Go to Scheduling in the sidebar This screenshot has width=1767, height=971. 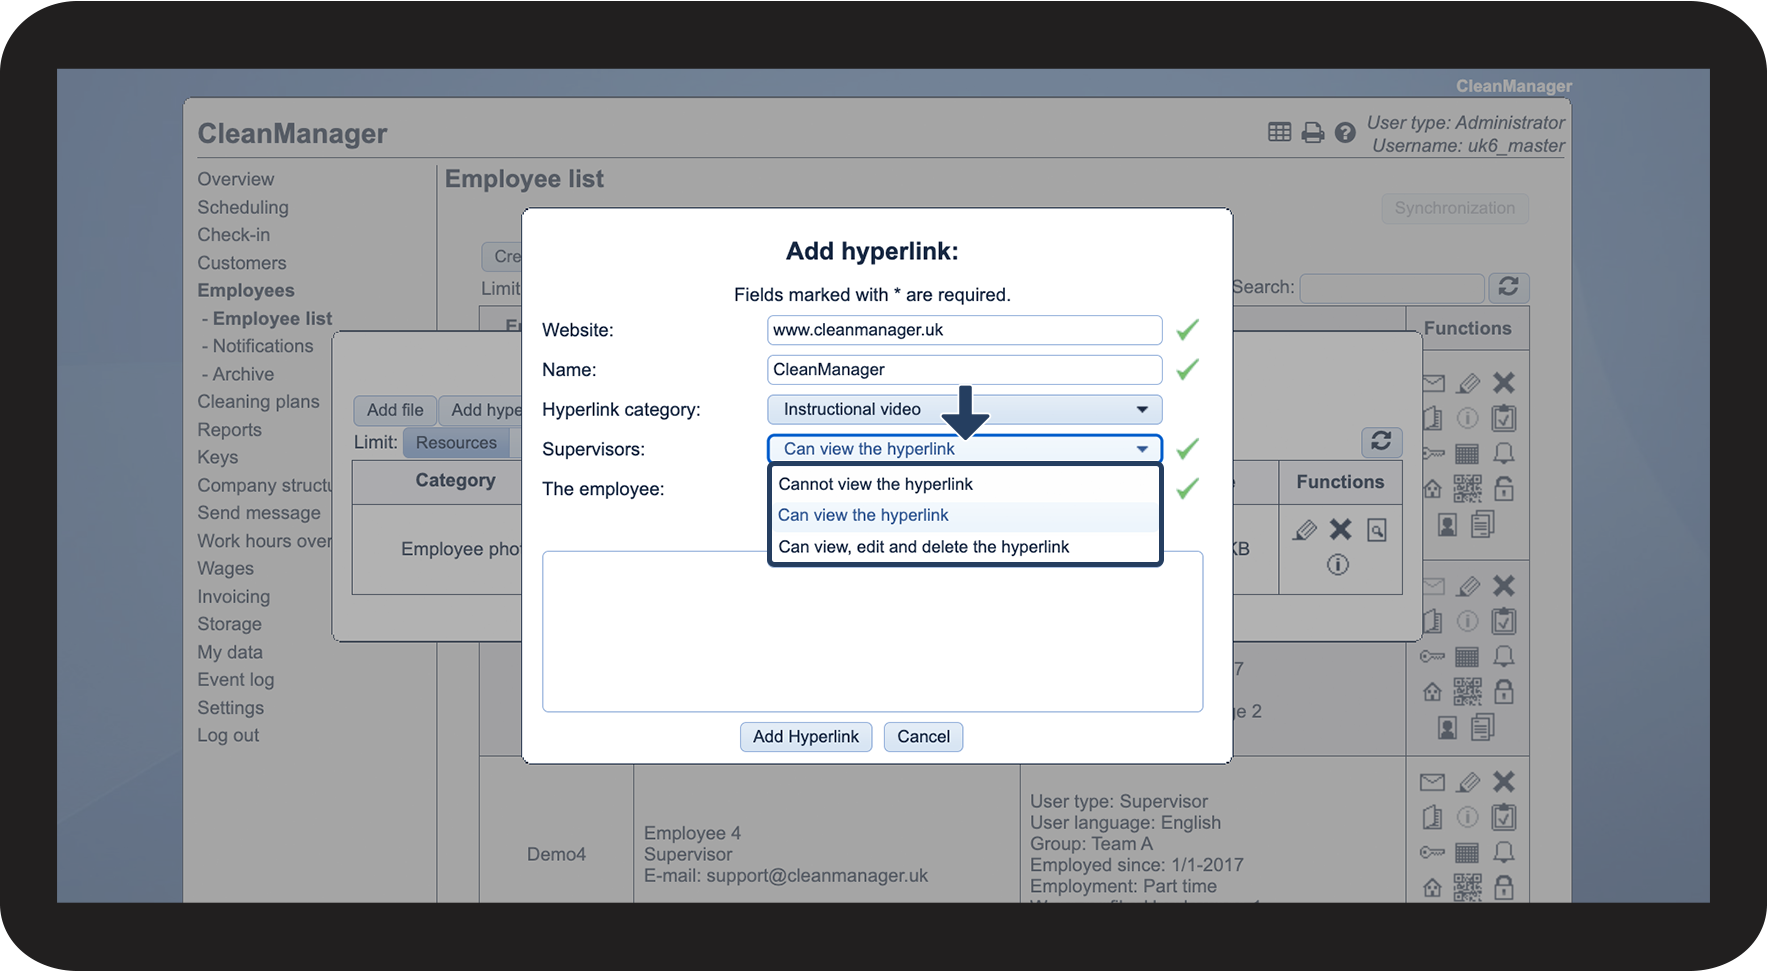pyautogui.click(x=243, y=207)
